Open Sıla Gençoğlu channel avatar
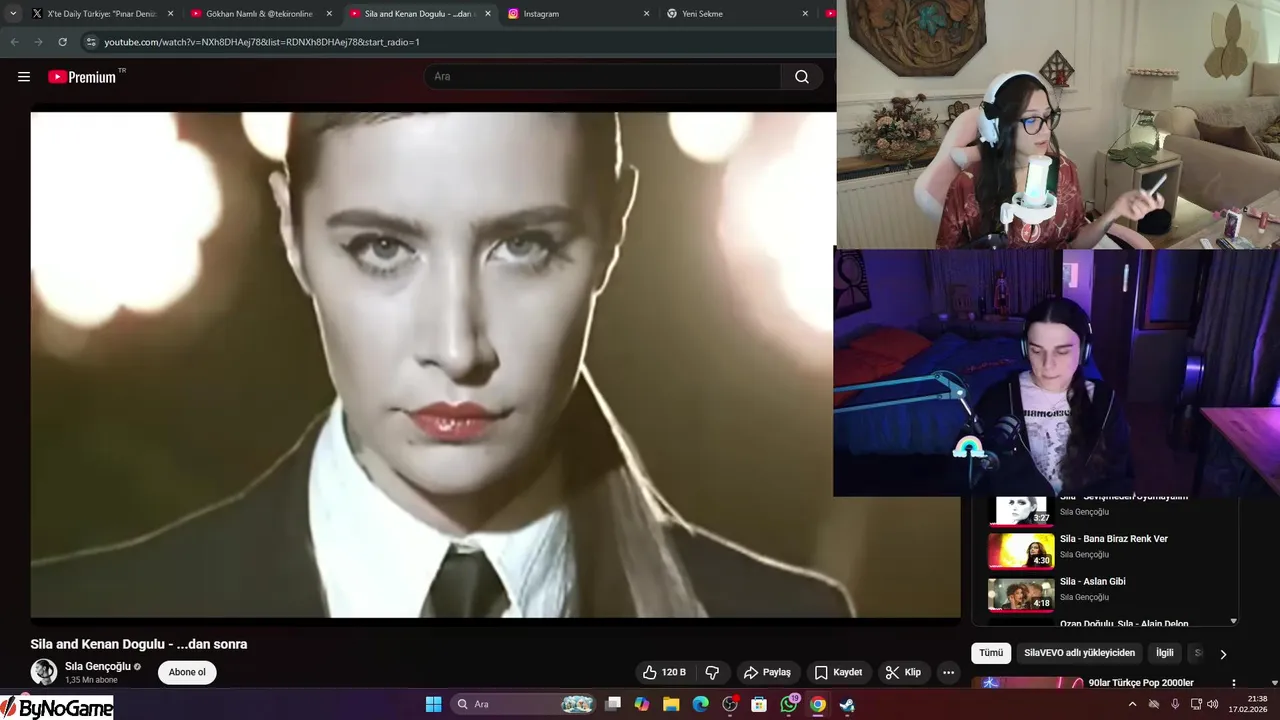Screen dimensions: 1280x720 click(x=44, y=672)
